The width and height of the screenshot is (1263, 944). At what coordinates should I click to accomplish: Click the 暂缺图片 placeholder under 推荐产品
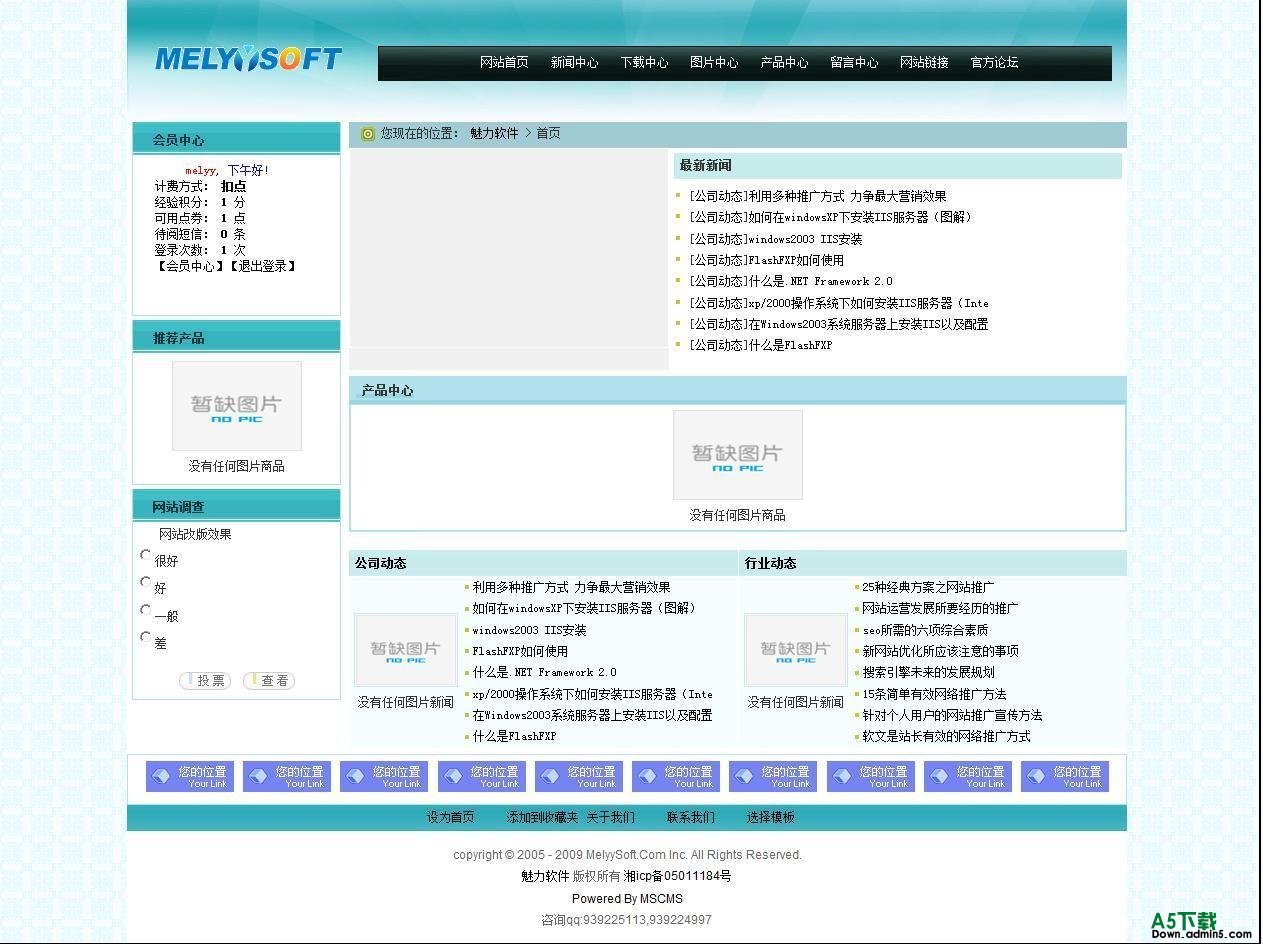pyautogui.click(x=237, y=406)
